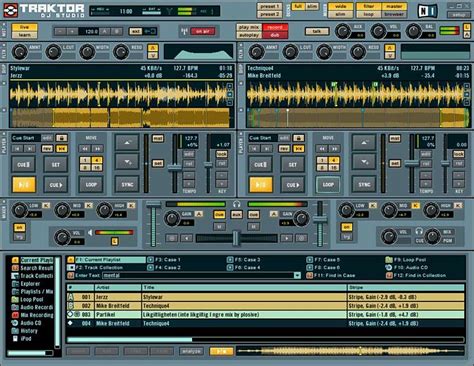Kill the MID band on deck B

coord(415,205)
